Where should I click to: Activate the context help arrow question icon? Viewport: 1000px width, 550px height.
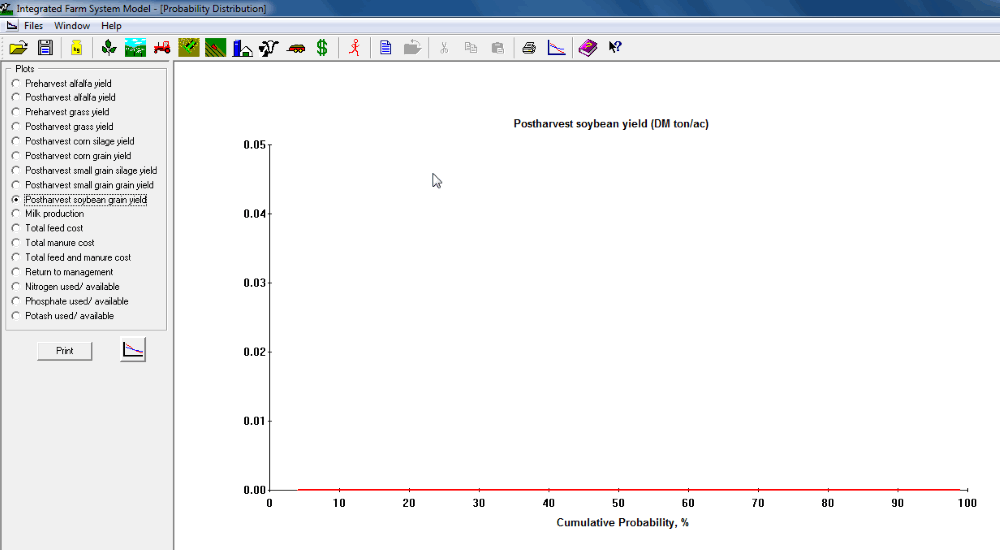click(x=615, y=48)
